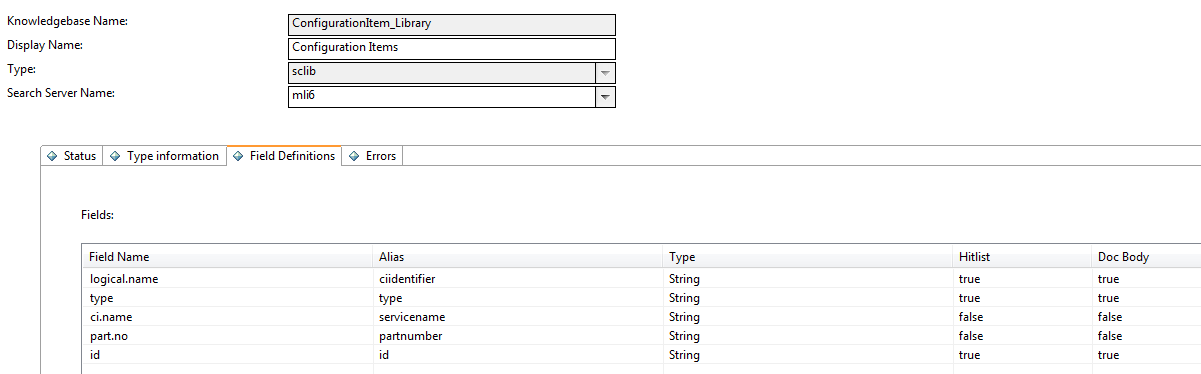The height and width of the screenshot is (374, 1201).
Task: Click the diamond icon on Errors tab
Action: click(354, 156)
